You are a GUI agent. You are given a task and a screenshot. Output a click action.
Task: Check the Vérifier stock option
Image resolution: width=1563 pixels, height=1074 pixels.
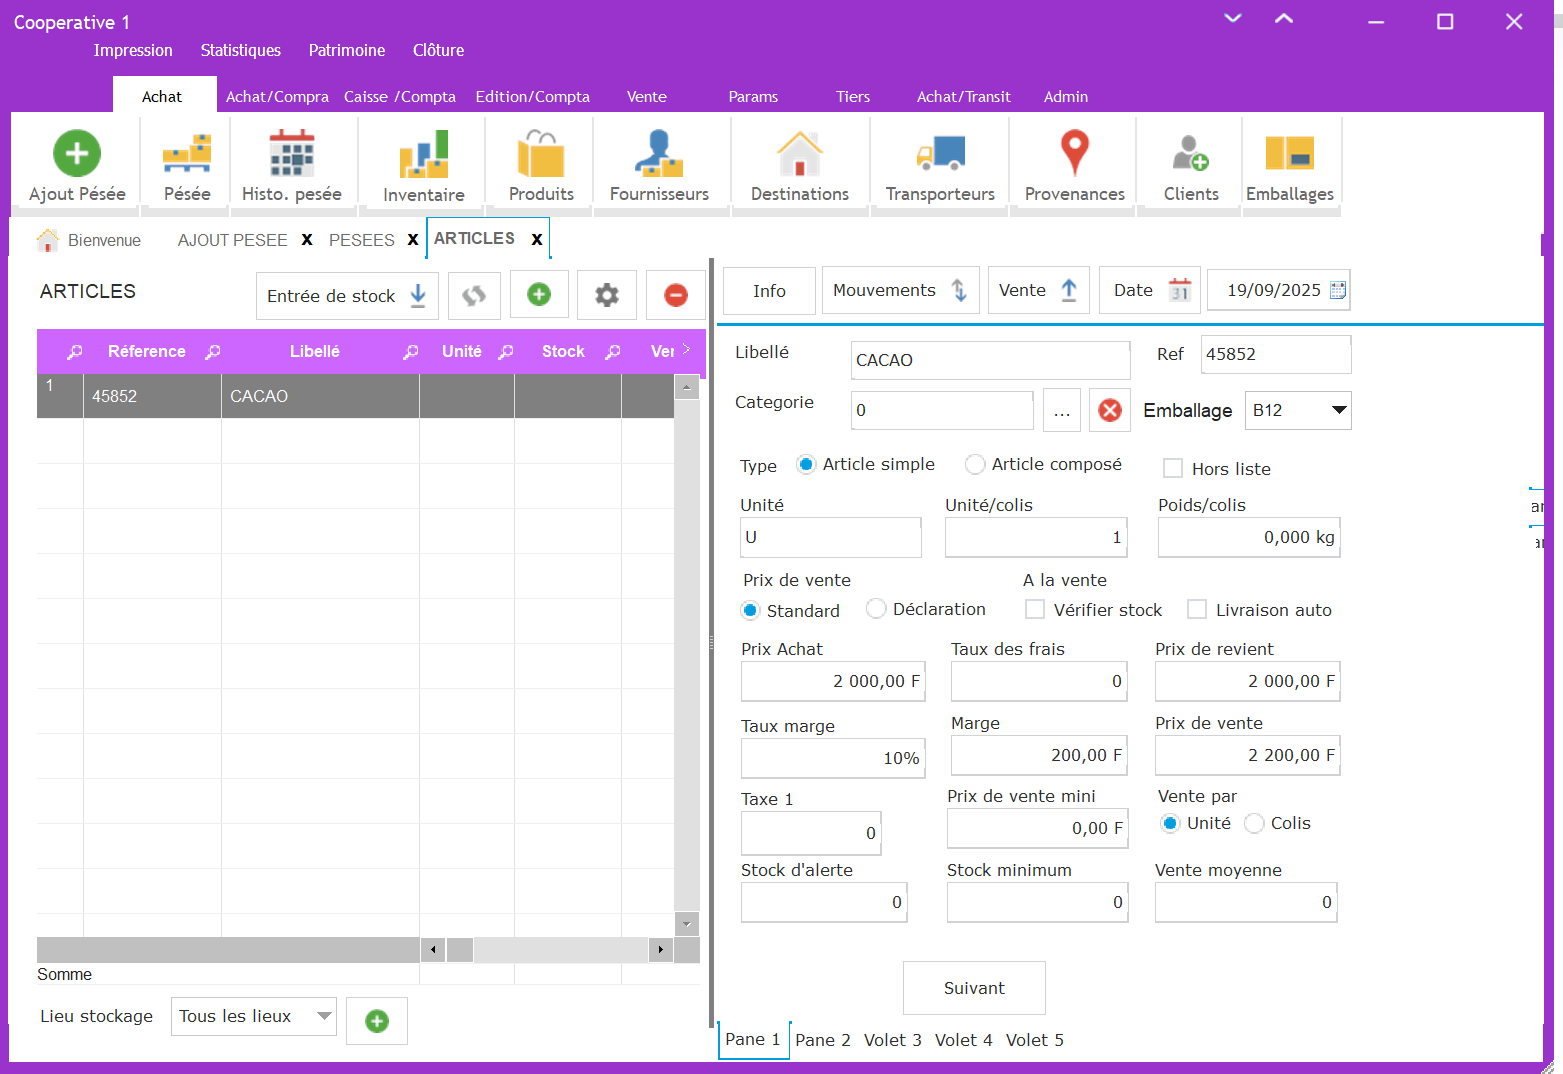[1035, 610]
